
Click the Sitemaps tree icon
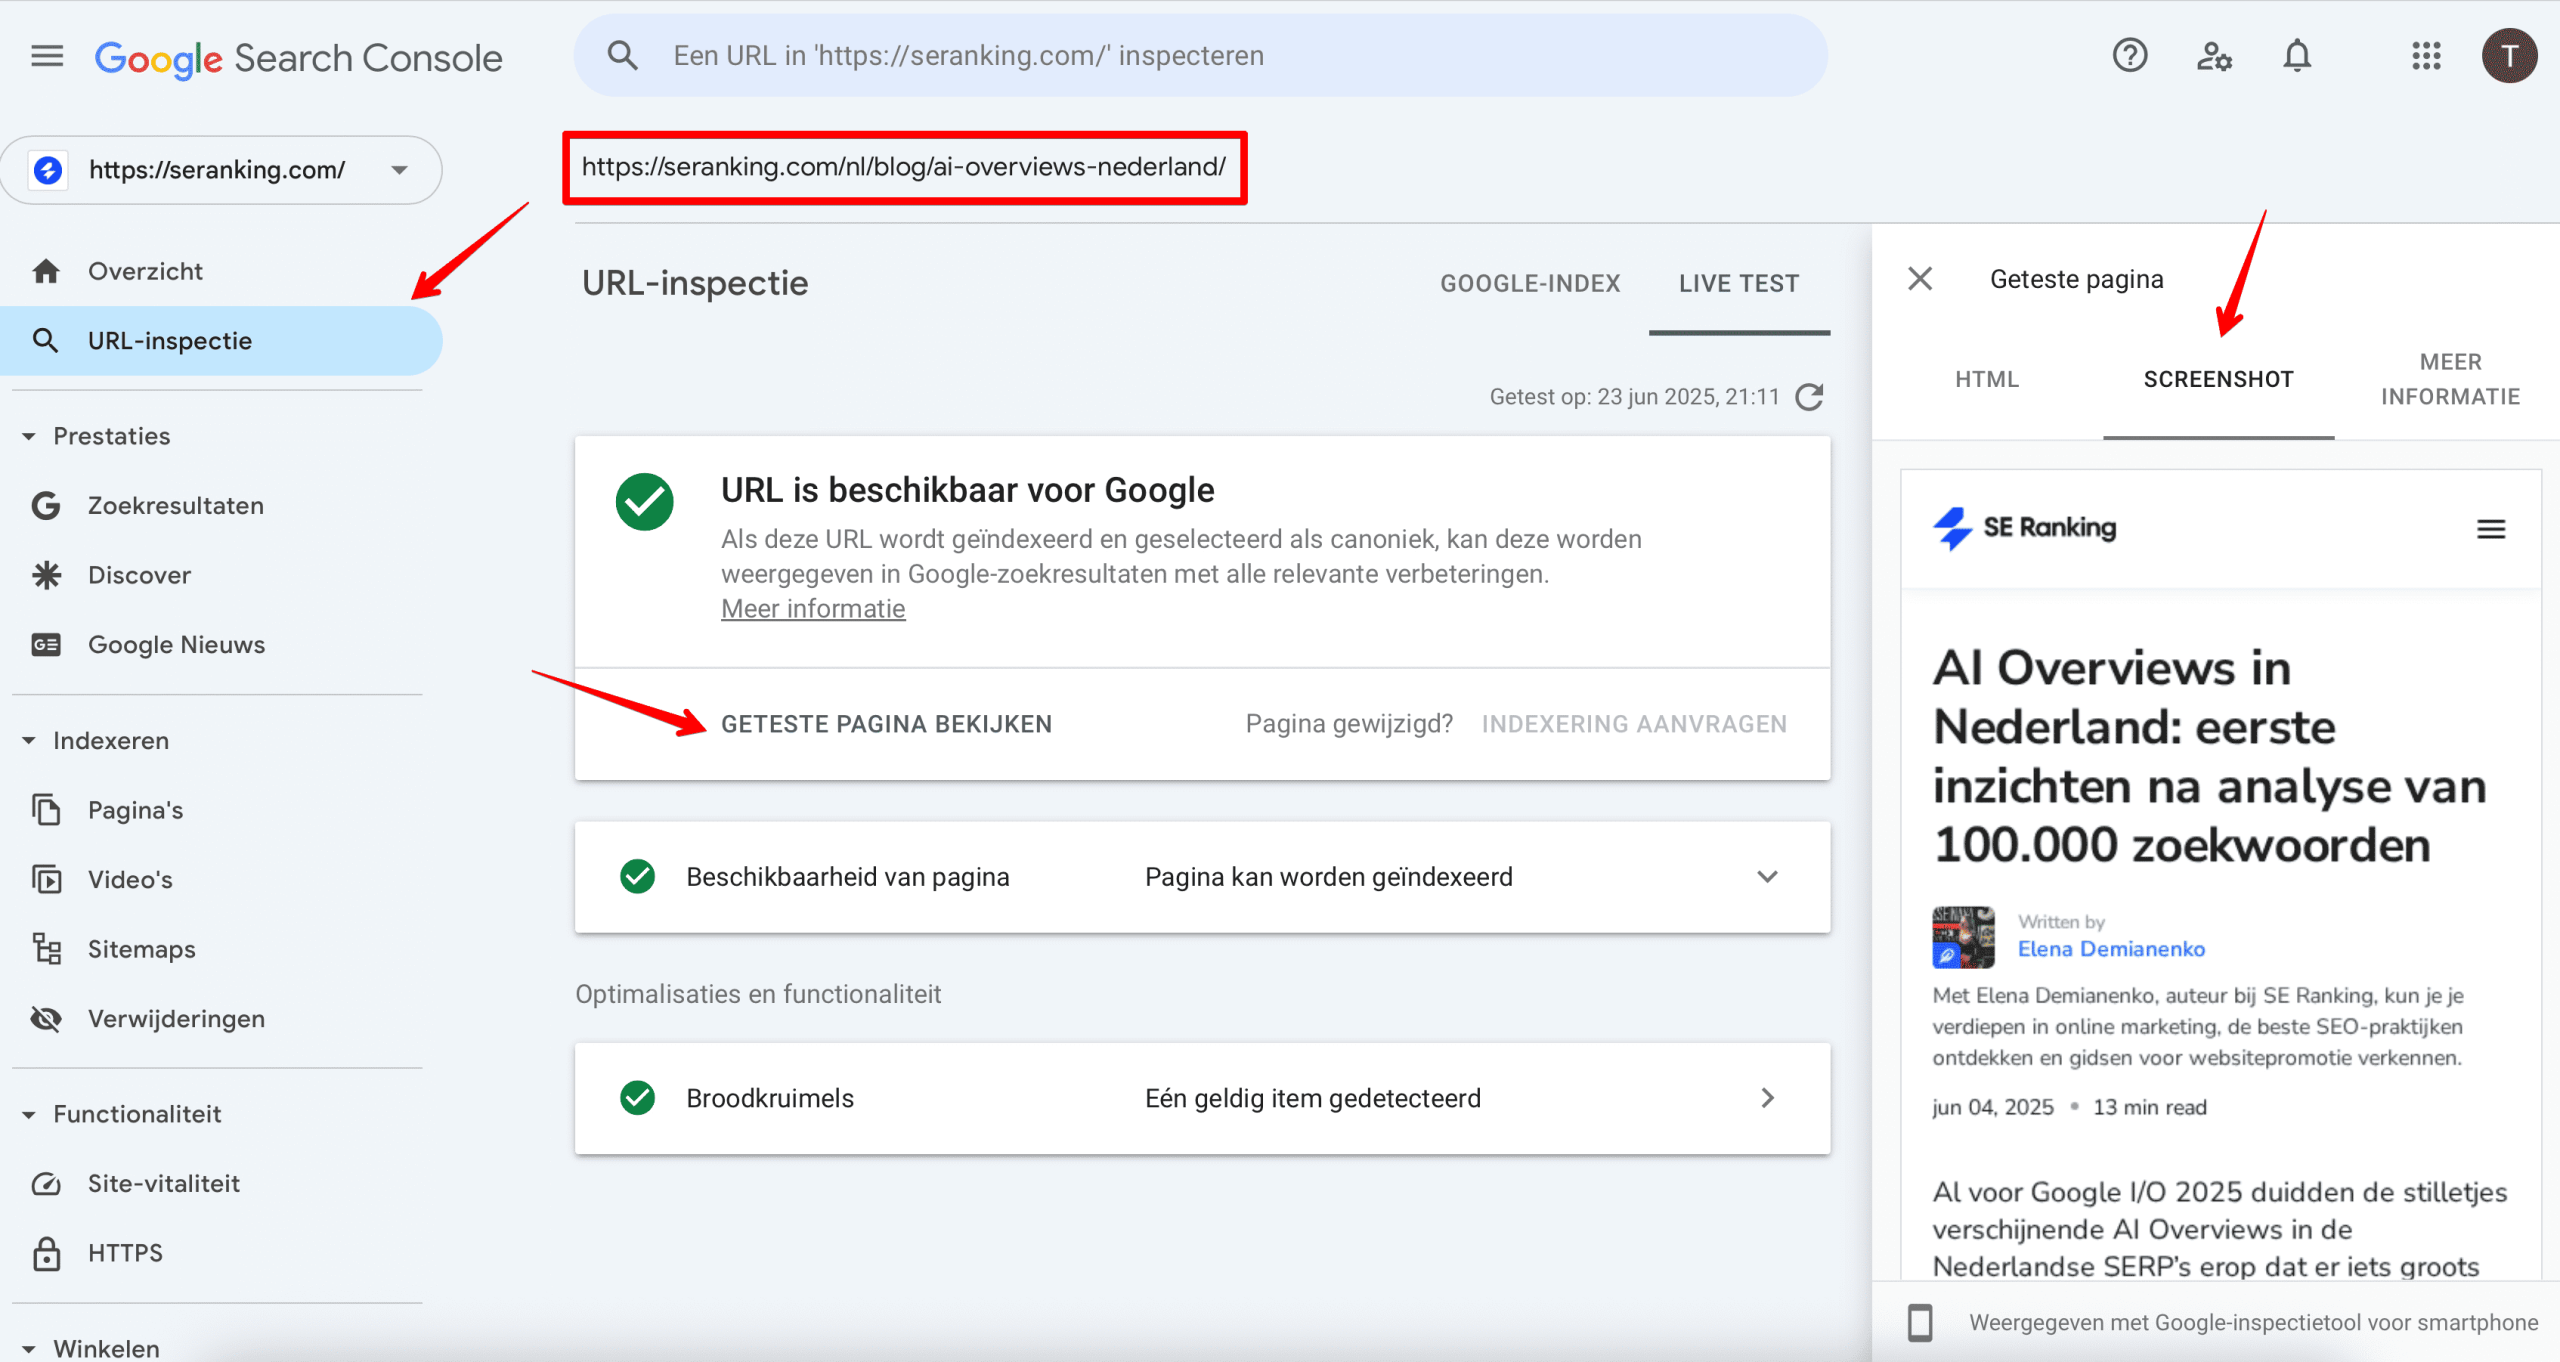pyautogui.click(x=46, y=949)
